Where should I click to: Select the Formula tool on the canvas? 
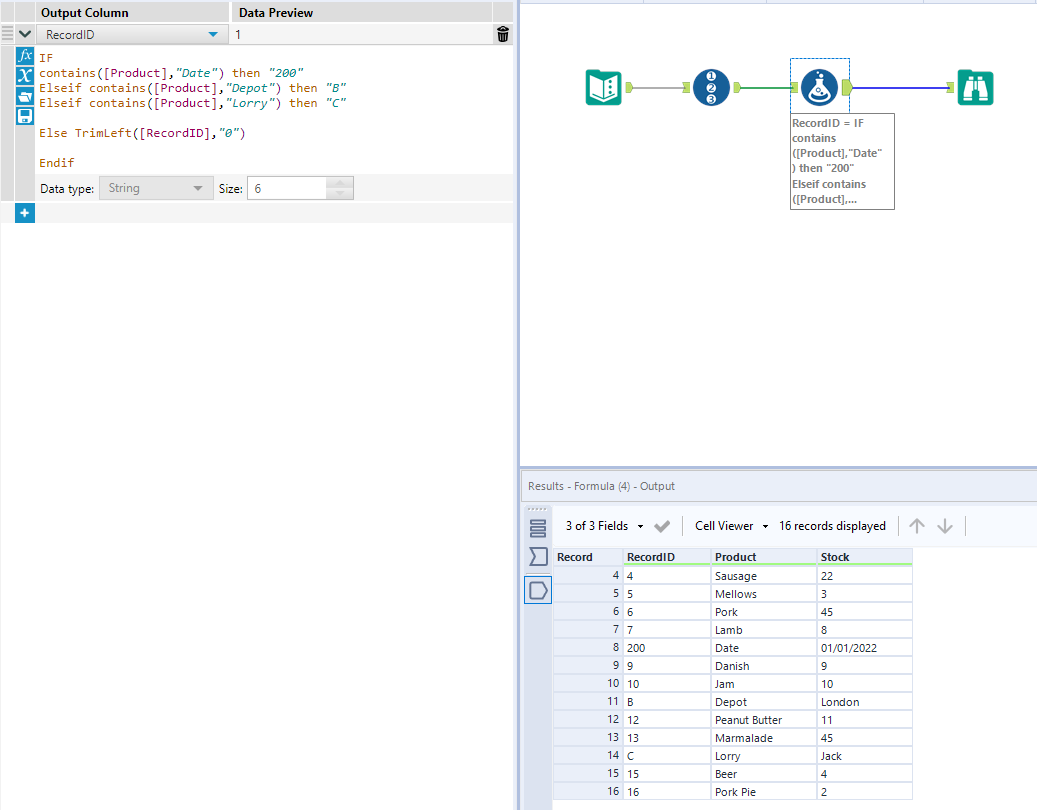[820, 87]
